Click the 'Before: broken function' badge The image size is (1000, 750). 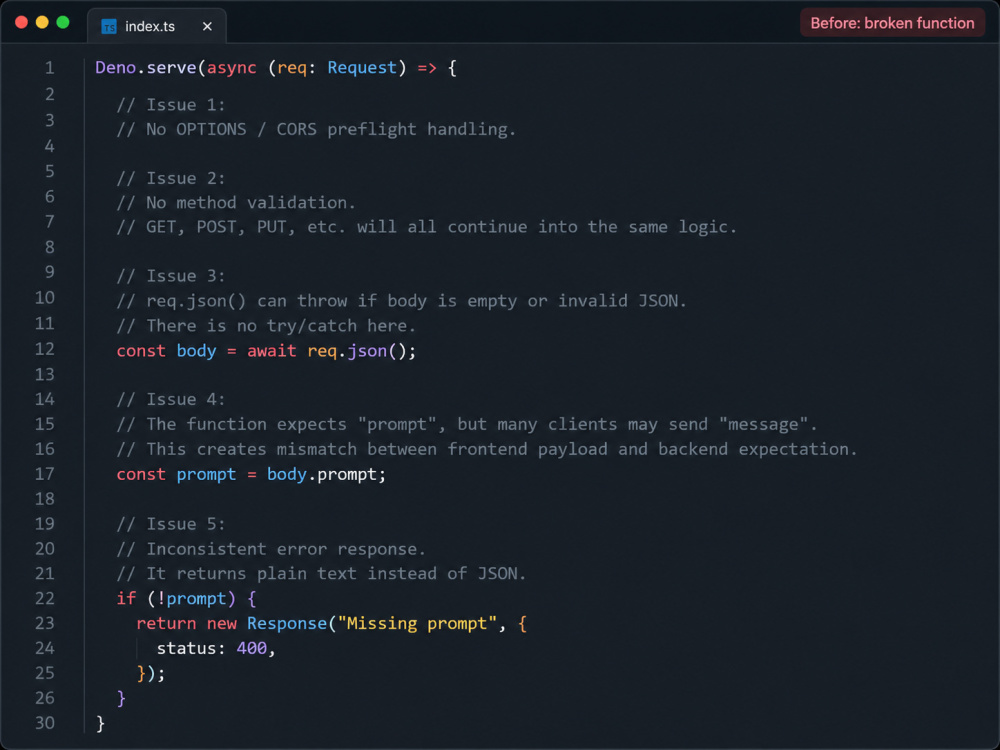[x=892, y=23]
